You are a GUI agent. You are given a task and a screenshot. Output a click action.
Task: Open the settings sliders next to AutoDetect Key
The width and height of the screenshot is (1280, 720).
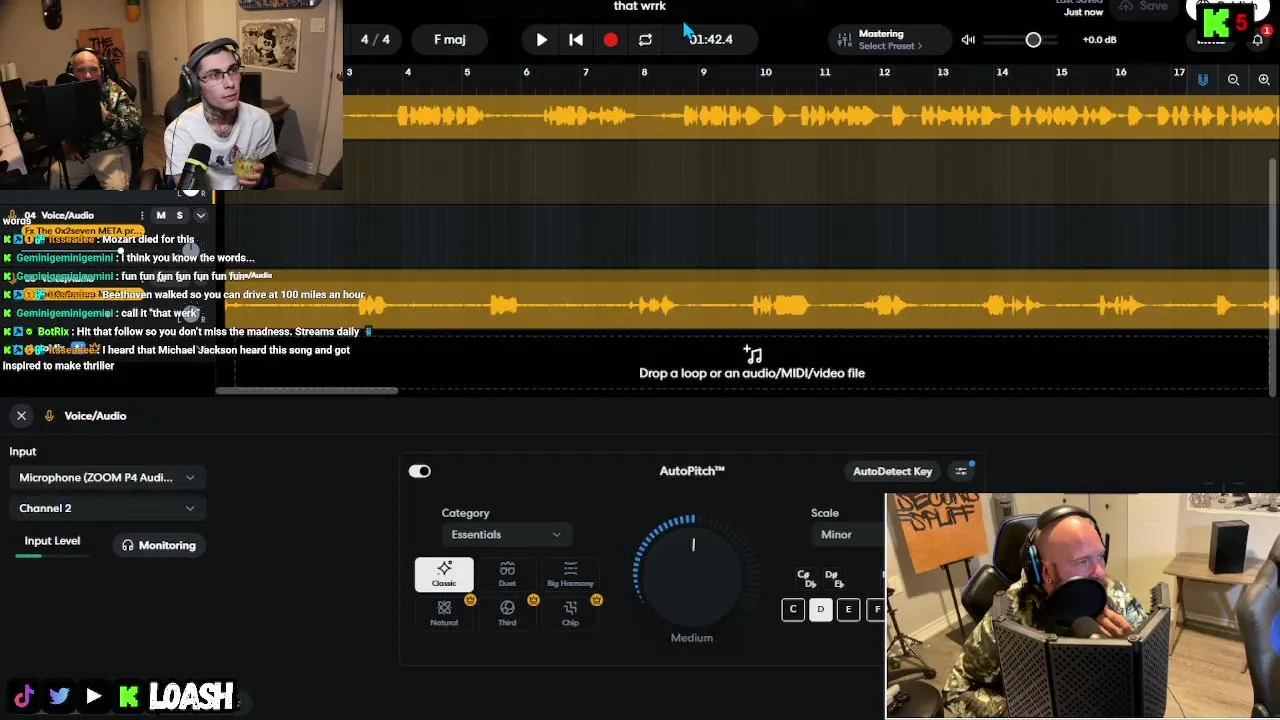(x=961, y=471)
